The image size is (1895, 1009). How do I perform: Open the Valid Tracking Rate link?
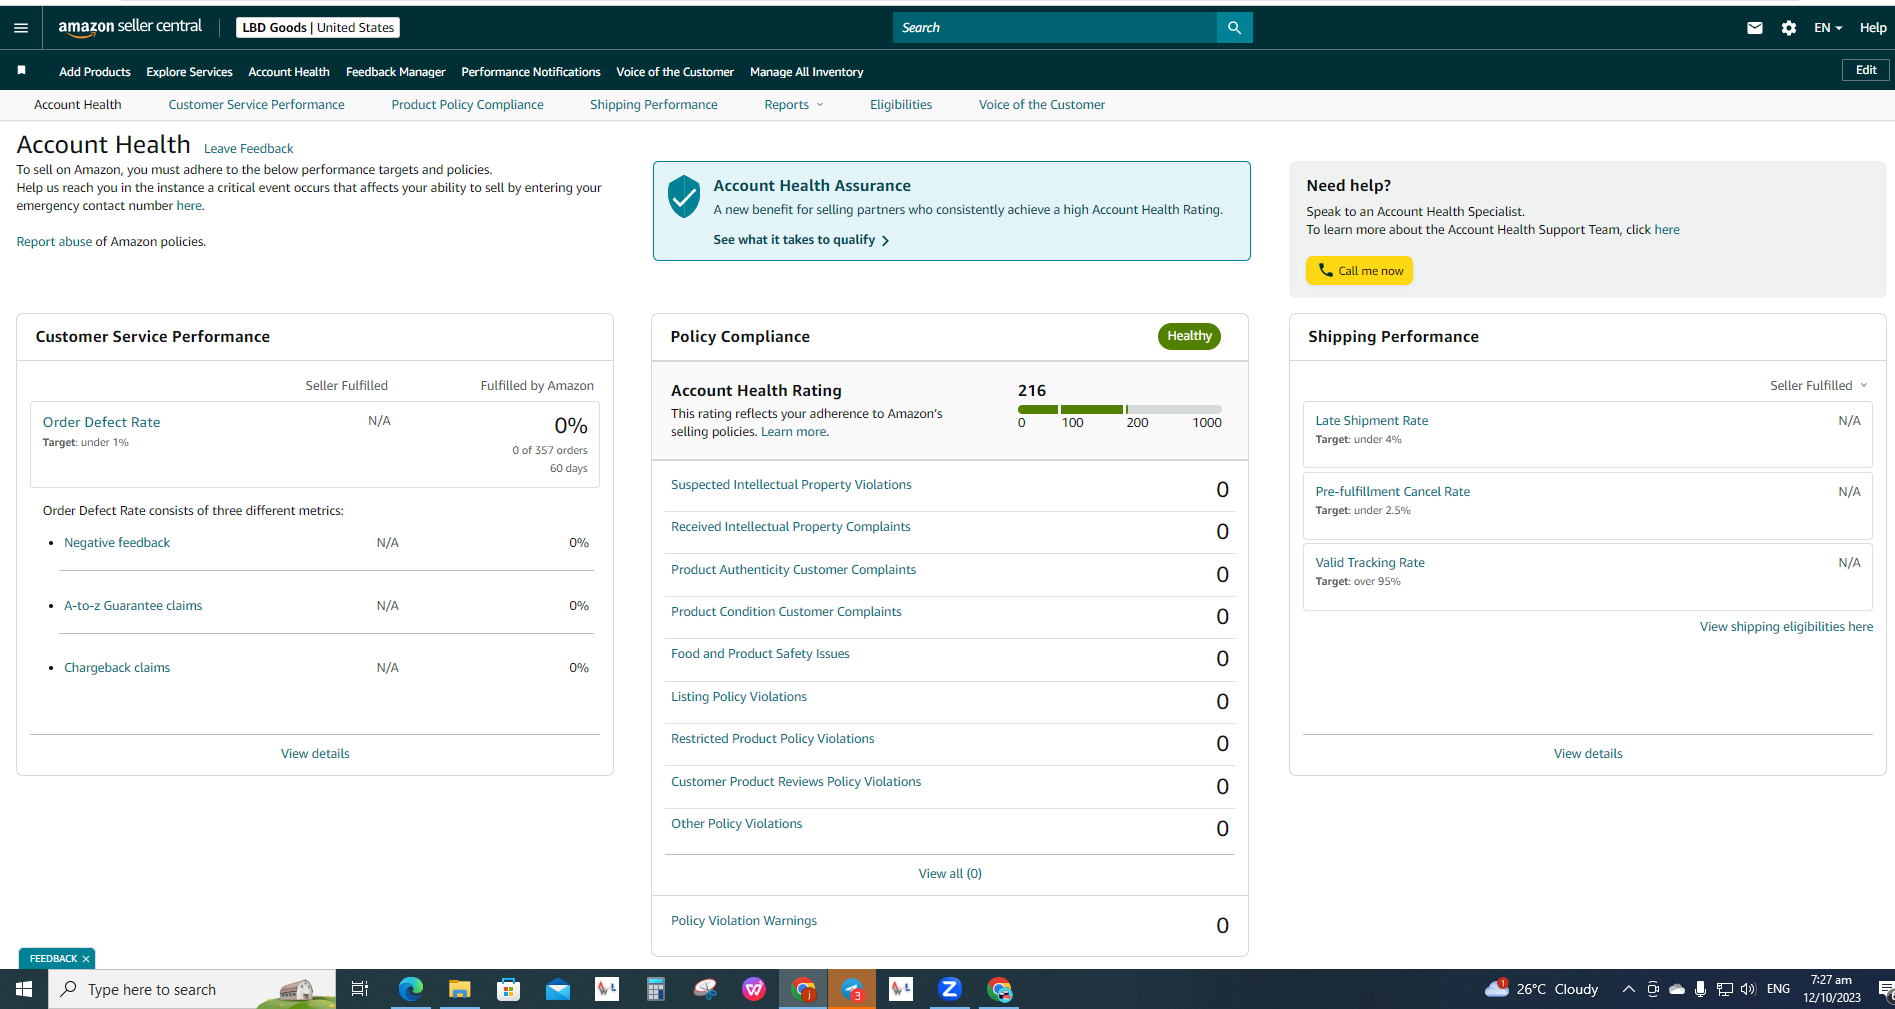tap(1370, 563)
